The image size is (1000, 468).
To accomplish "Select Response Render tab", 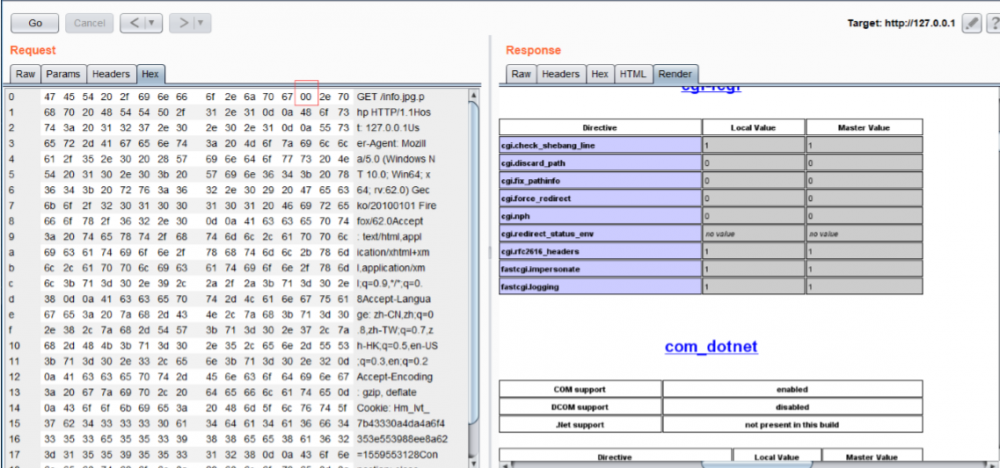I will coord(675,74).
